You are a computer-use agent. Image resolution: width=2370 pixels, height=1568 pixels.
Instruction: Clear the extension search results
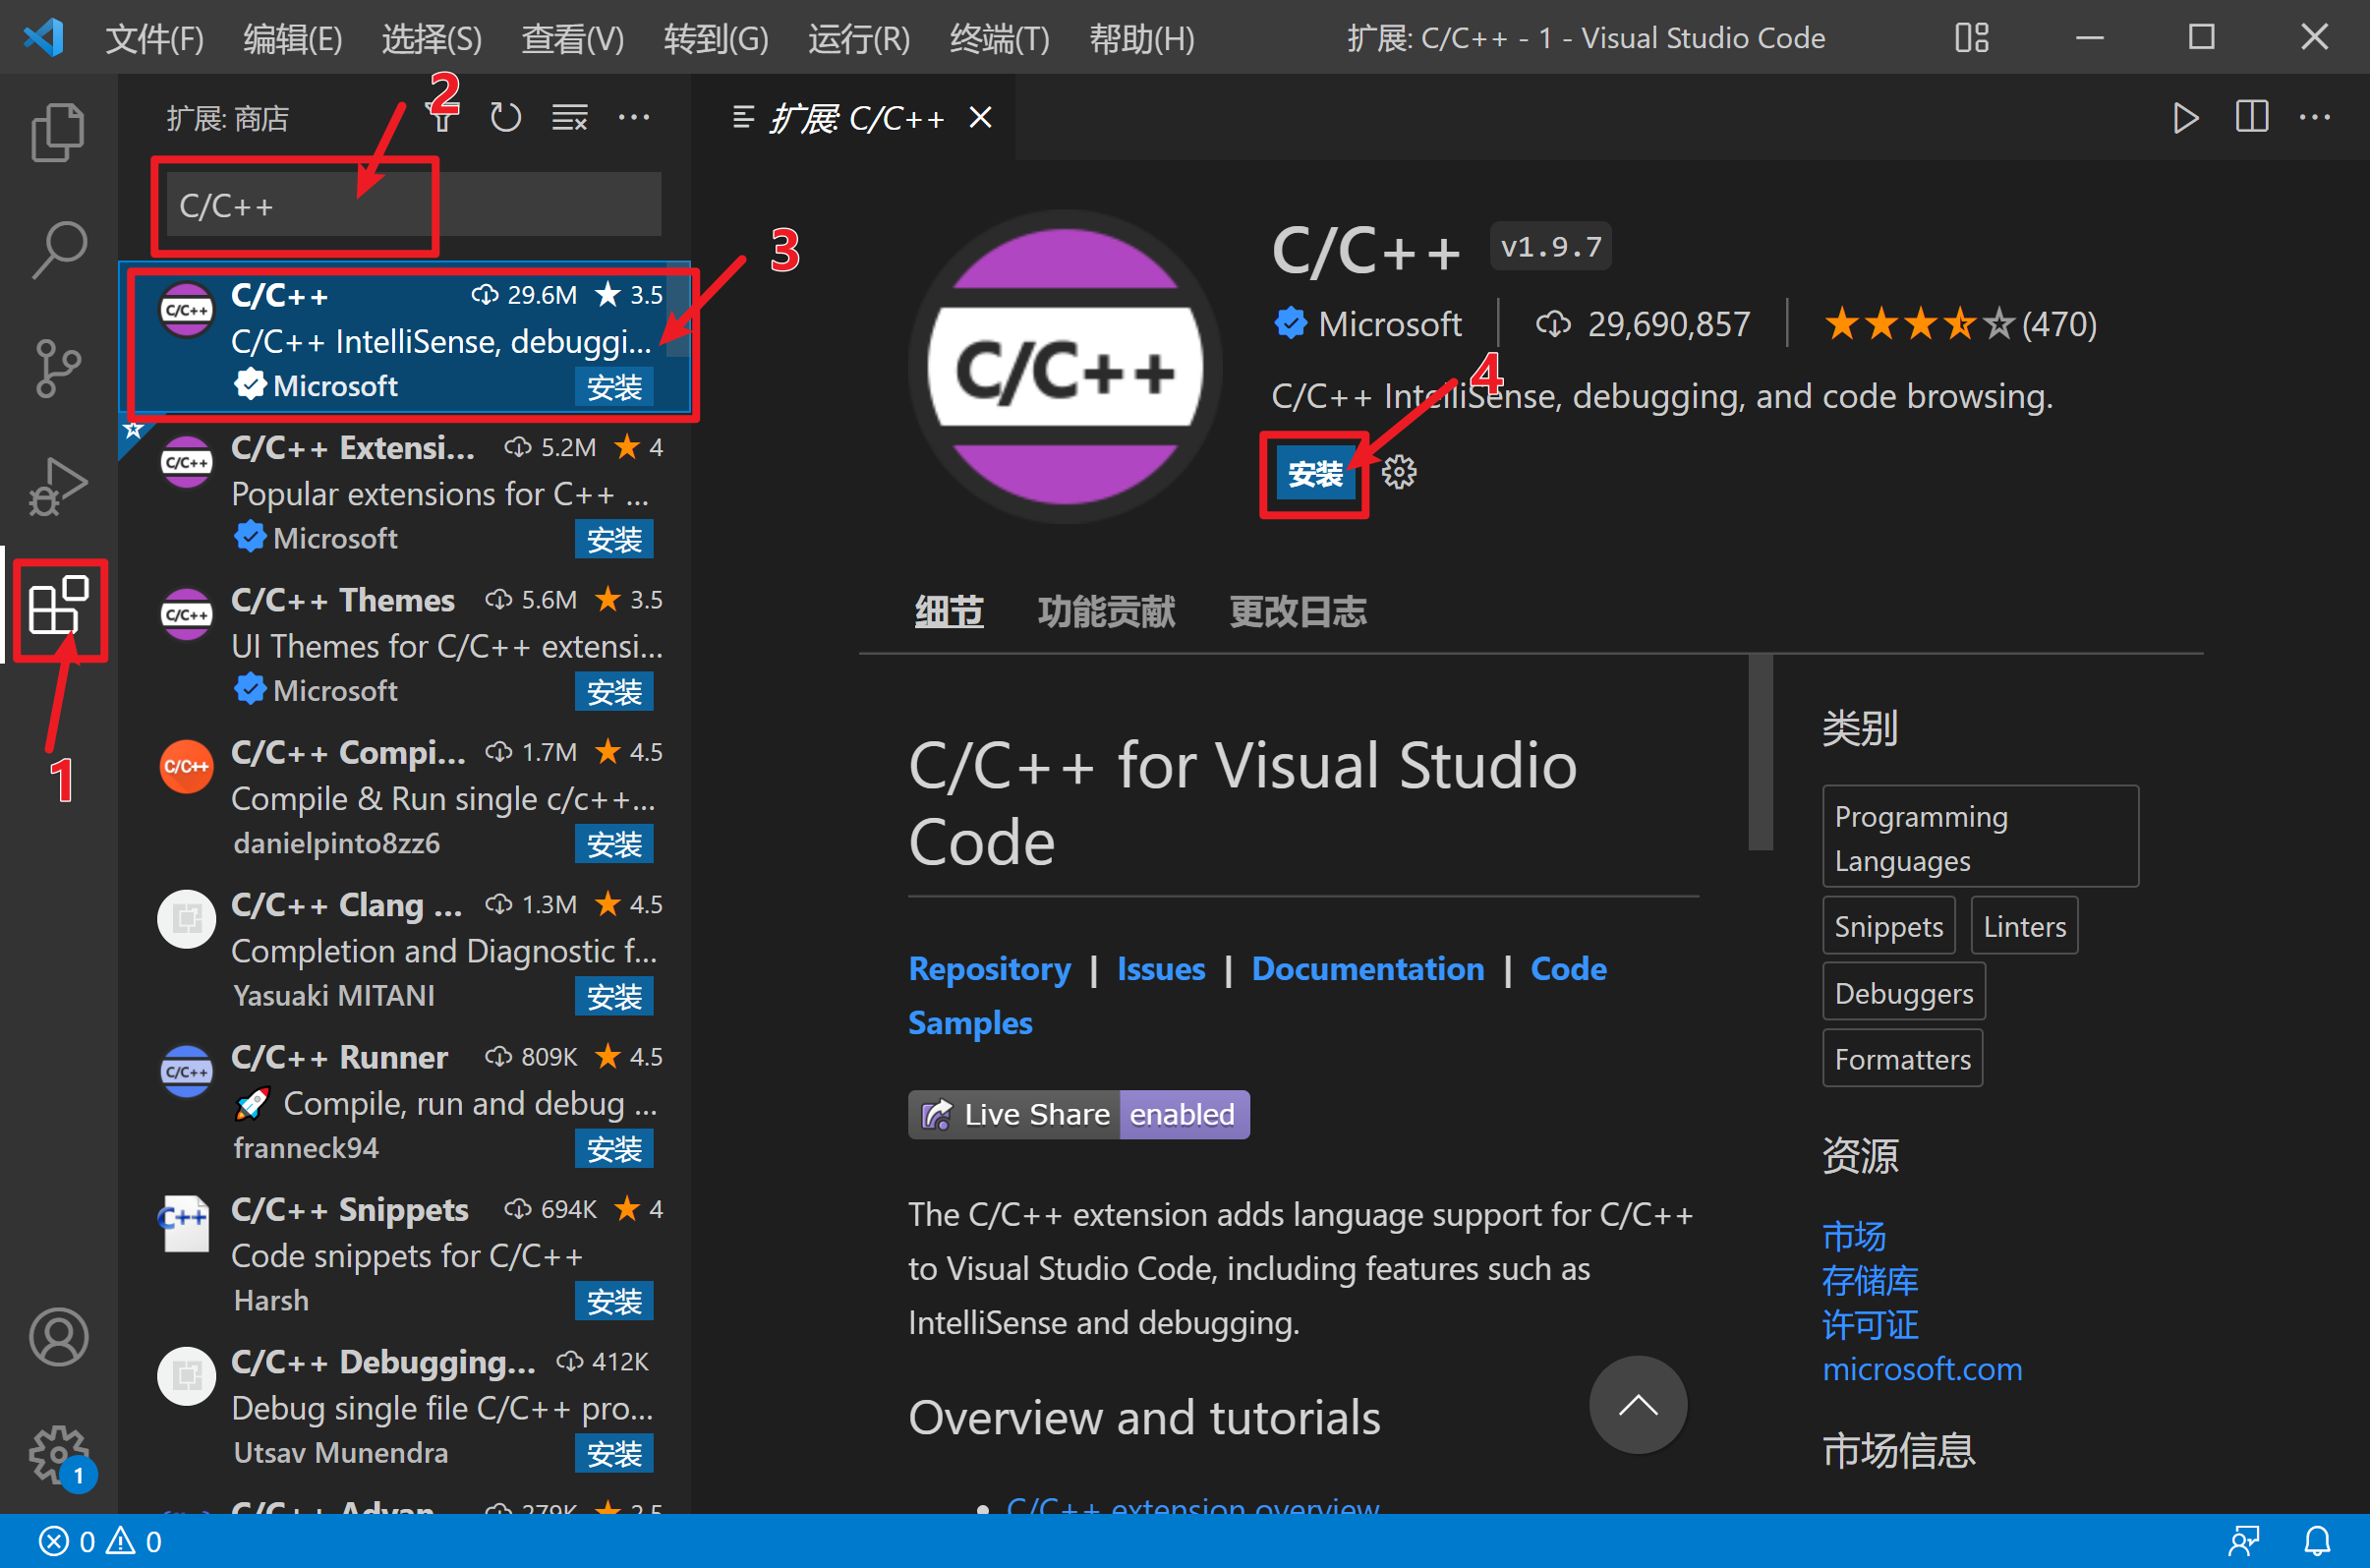tap(568, 117)
